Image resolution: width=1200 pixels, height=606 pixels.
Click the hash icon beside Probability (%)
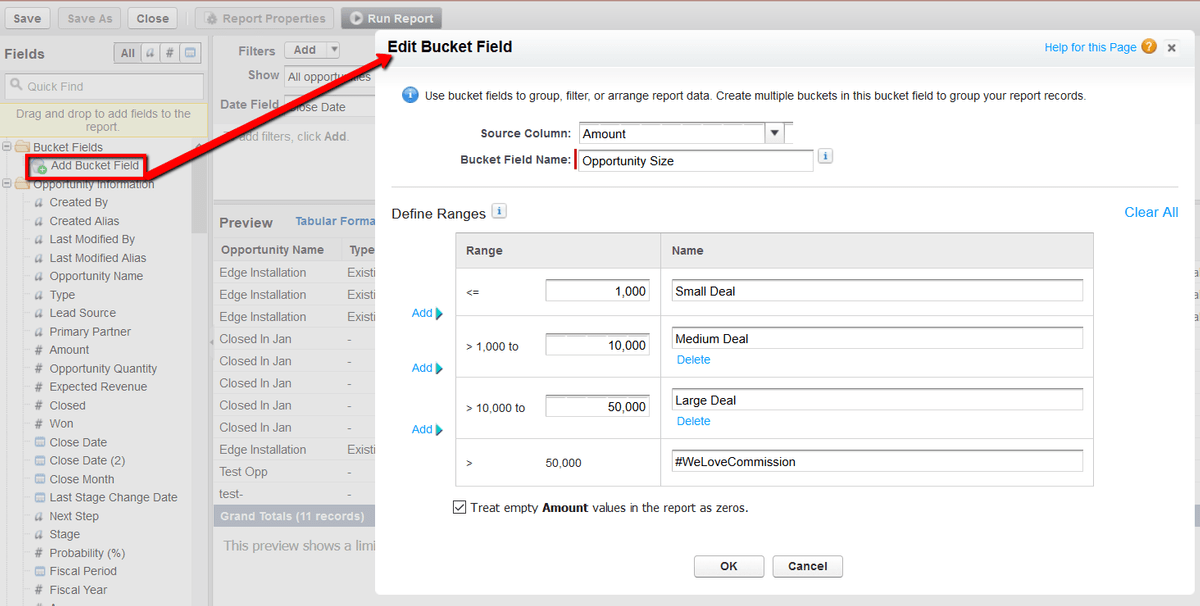(39, 553)
